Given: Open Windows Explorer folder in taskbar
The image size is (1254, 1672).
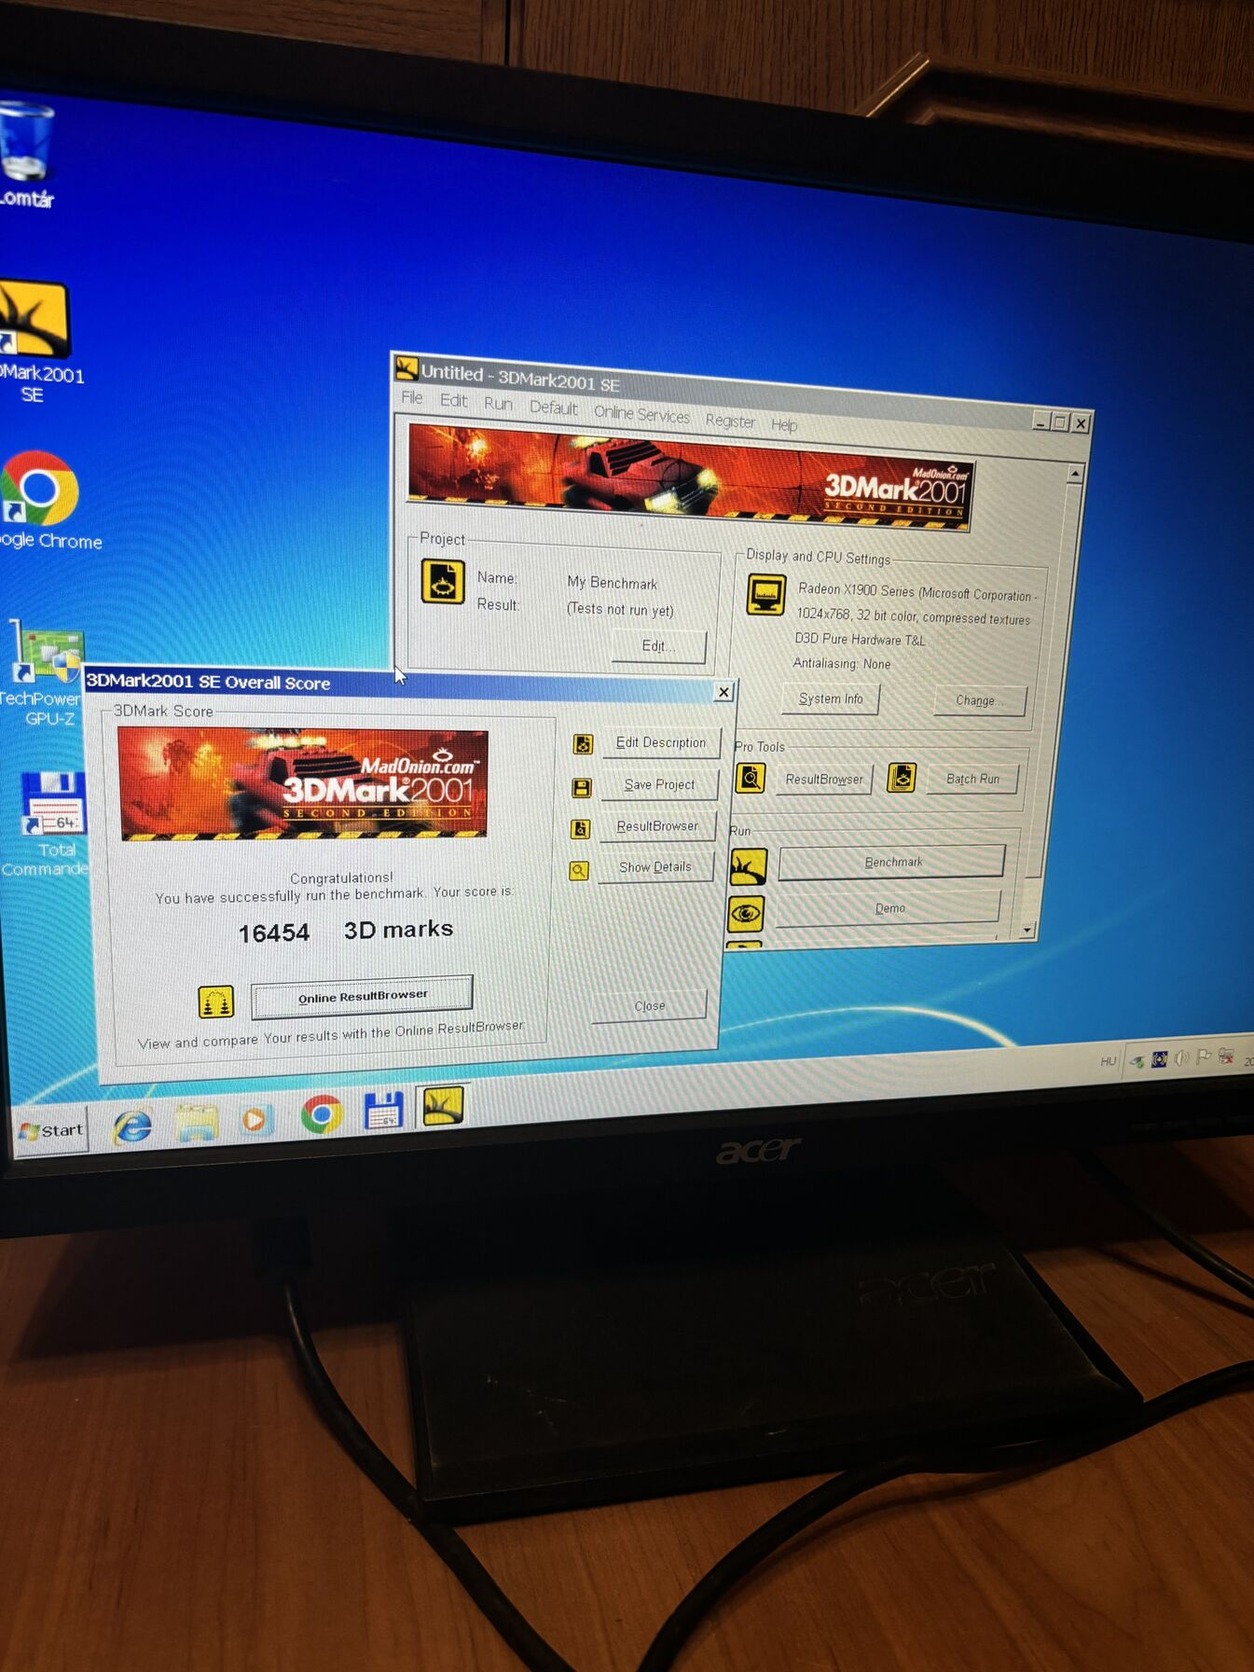Looking at the screenshot, I should coord(197,1122).
